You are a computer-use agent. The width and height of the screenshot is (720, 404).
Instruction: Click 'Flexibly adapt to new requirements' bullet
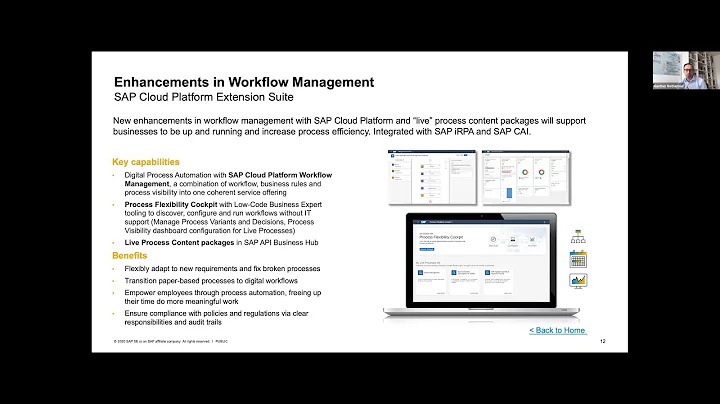(222, 269)
